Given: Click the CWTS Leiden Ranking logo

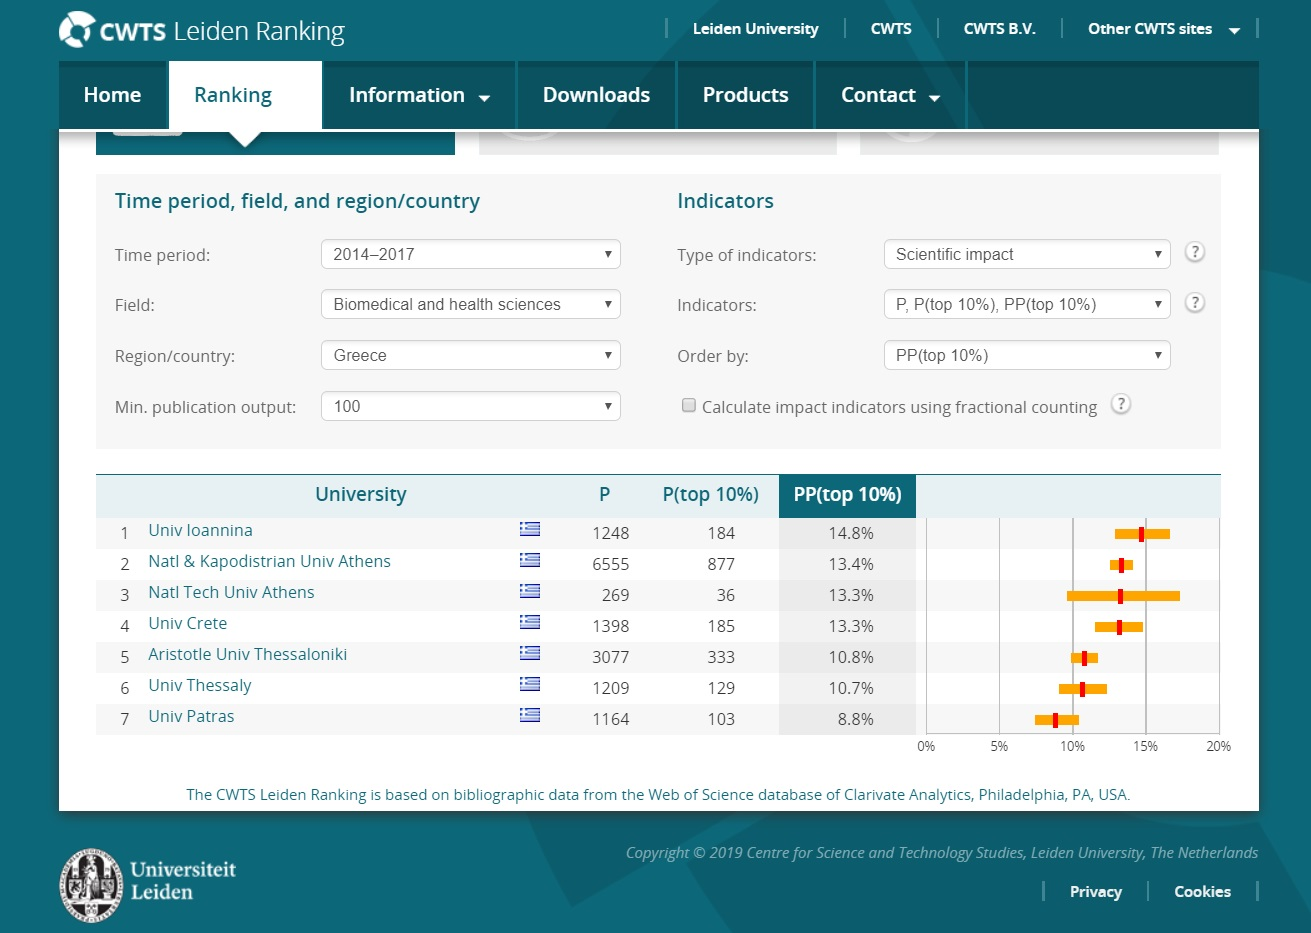Looking at the screenshot, I should tap(202, 30).
